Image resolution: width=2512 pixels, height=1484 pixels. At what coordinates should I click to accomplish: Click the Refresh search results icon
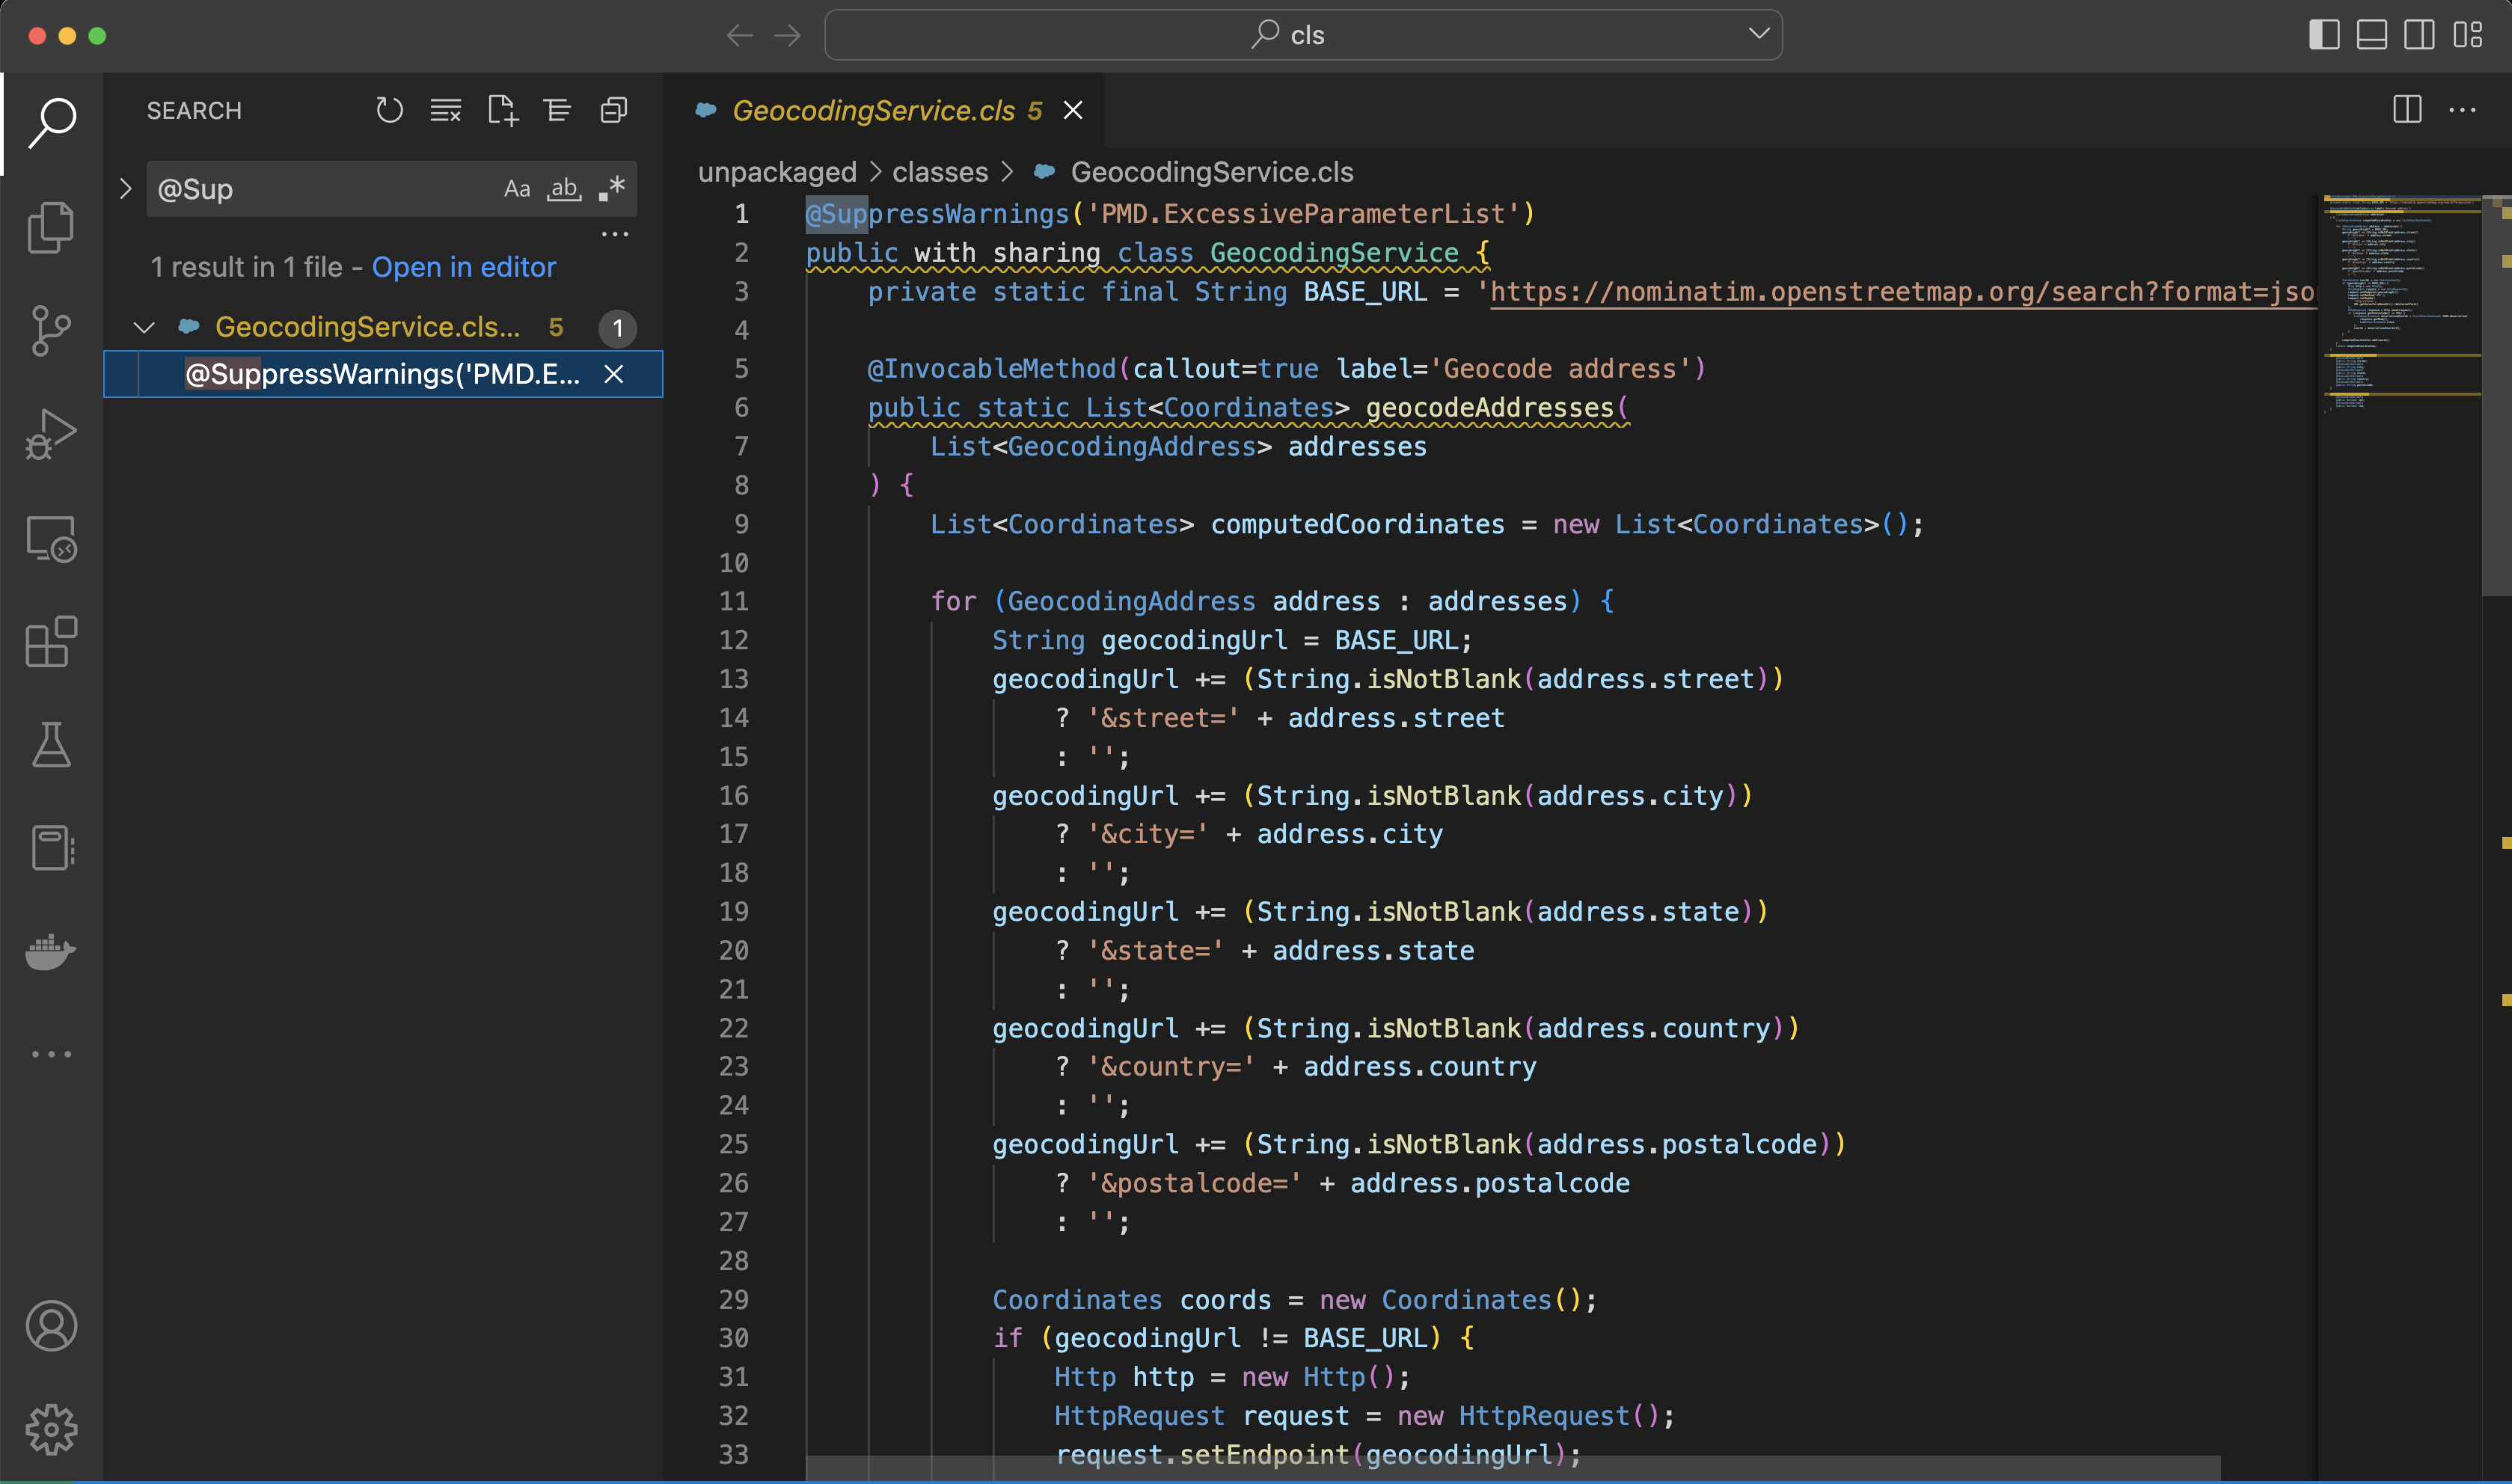[x=389, y=110]
